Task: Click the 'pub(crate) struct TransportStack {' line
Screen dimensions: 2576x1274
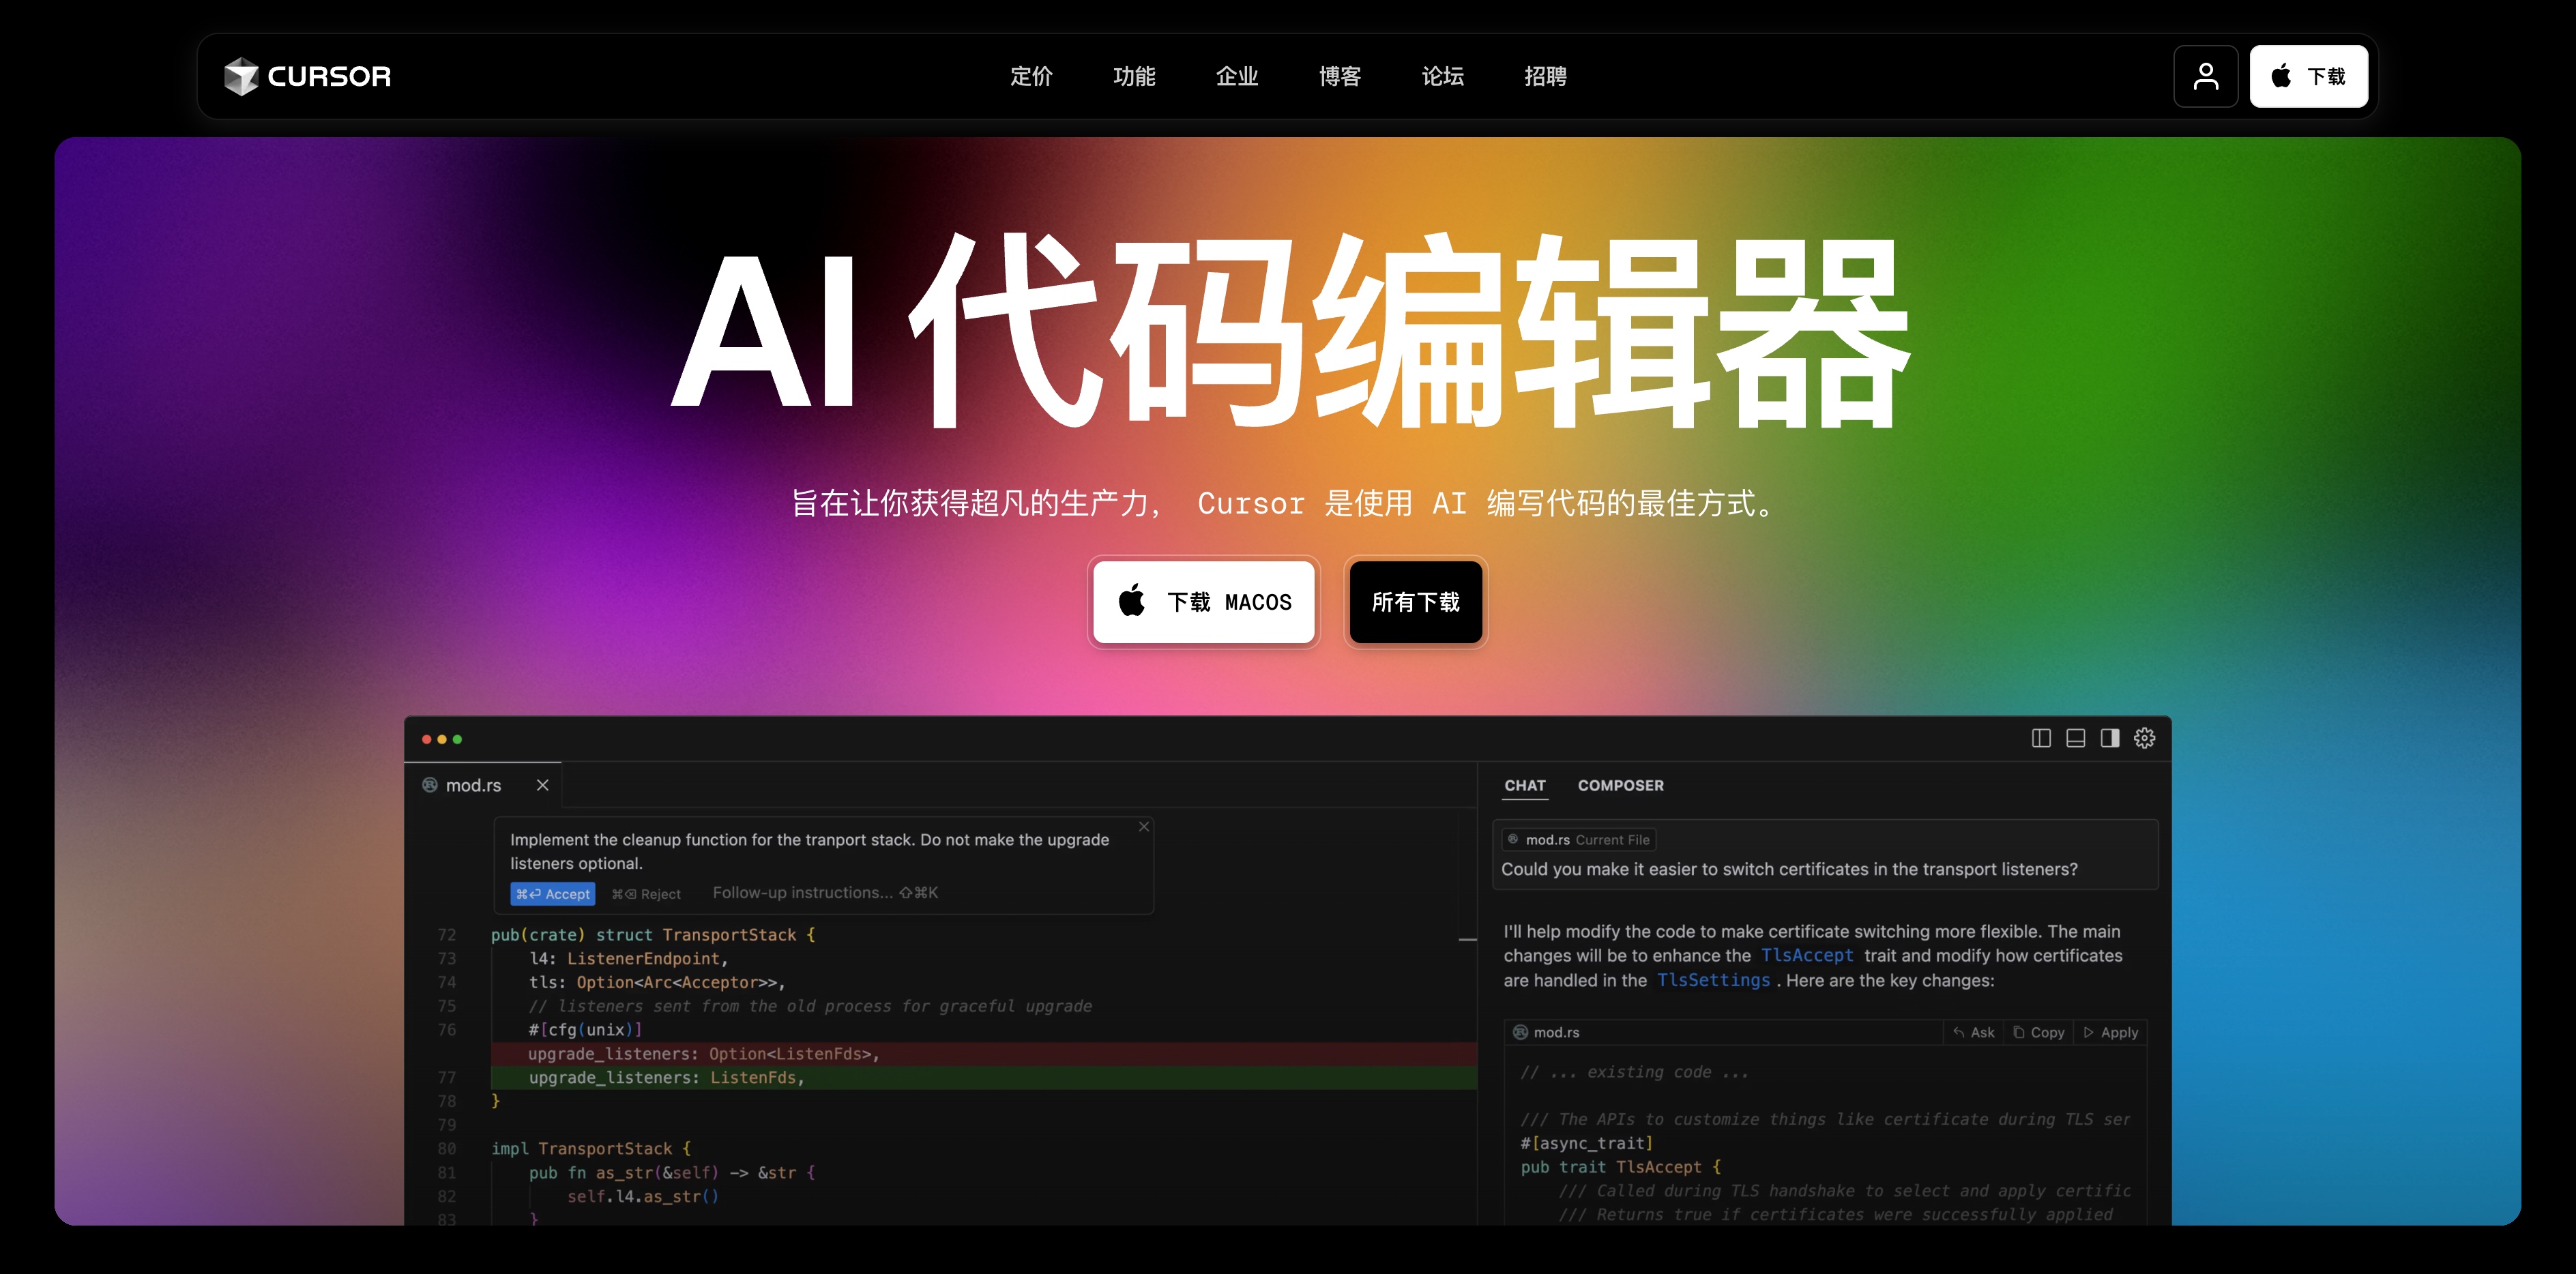Action: (x=653, y=935)
